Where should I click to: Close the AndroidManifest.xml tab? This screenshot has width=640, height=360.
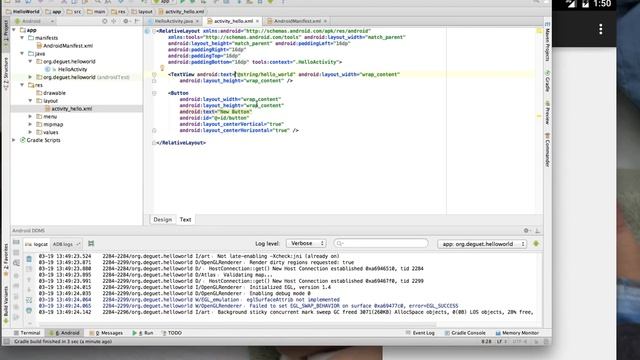pyautogui.click(x=325, y=21)
